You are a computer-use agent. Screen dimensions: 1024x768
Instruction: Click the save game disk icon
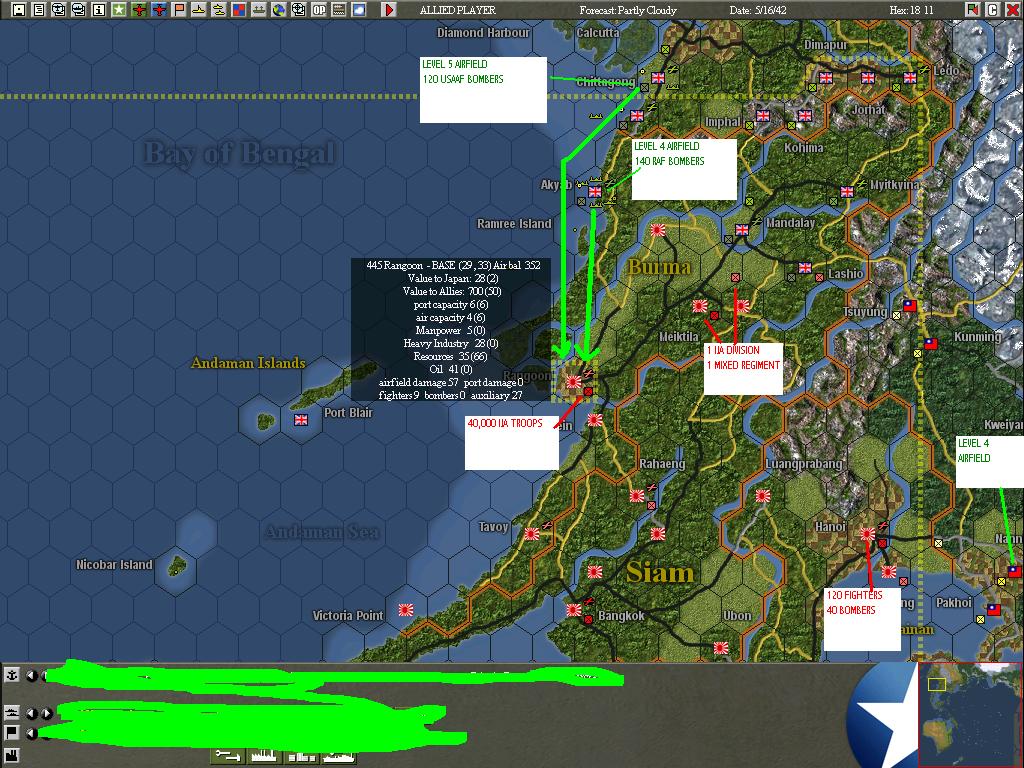(x=19, y=10)
